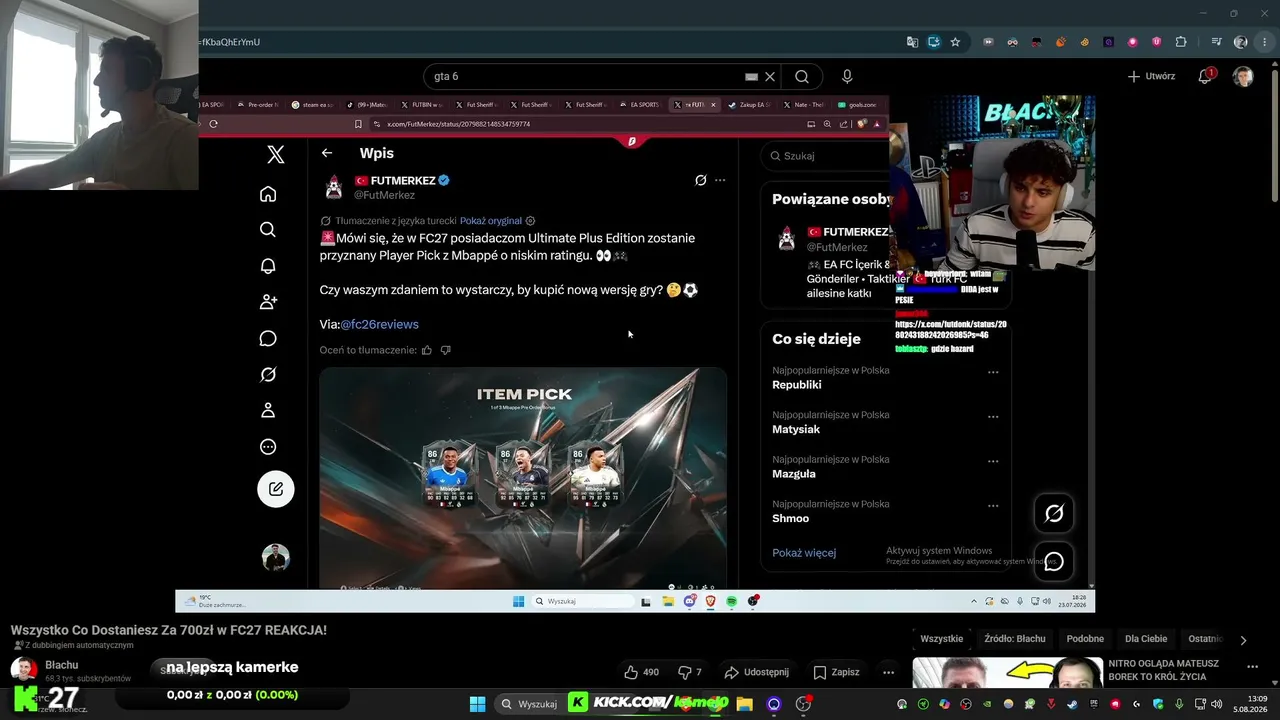Open X follow-people icon in sidebar

tap(268, 302)
